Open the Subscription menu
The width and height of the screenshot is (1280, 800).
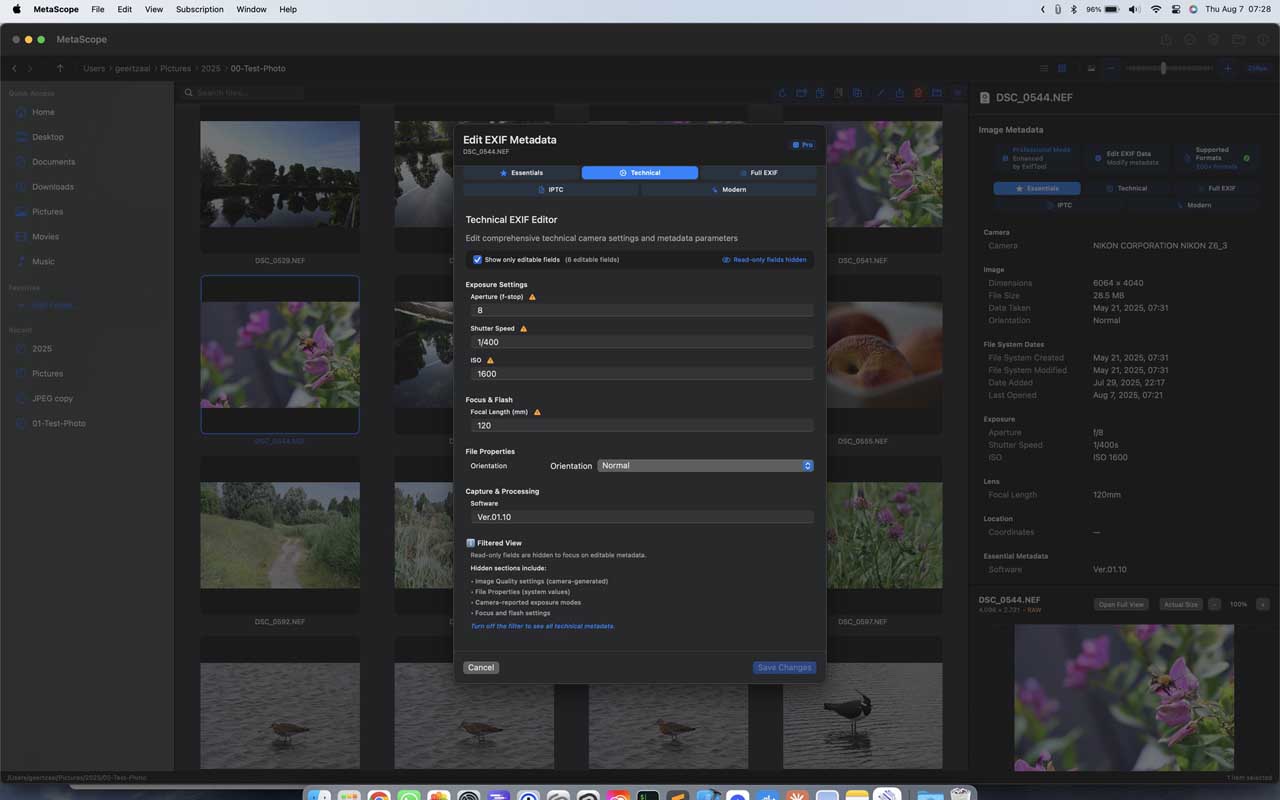pos(200,9)
